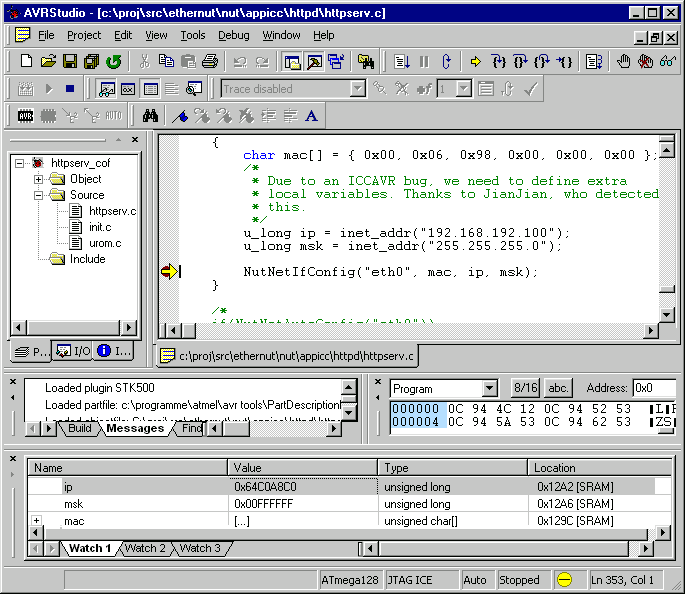Open the Program memory type dropdown
685x594 pixels.
coord(489,388)
